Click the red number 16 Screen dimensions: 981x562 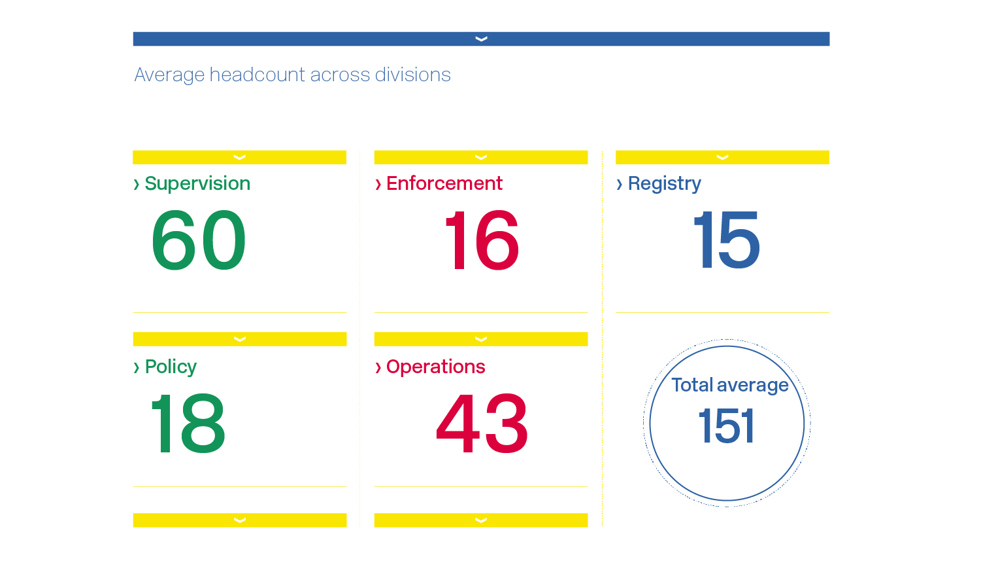pyautogui.click(x=481, y=242)
